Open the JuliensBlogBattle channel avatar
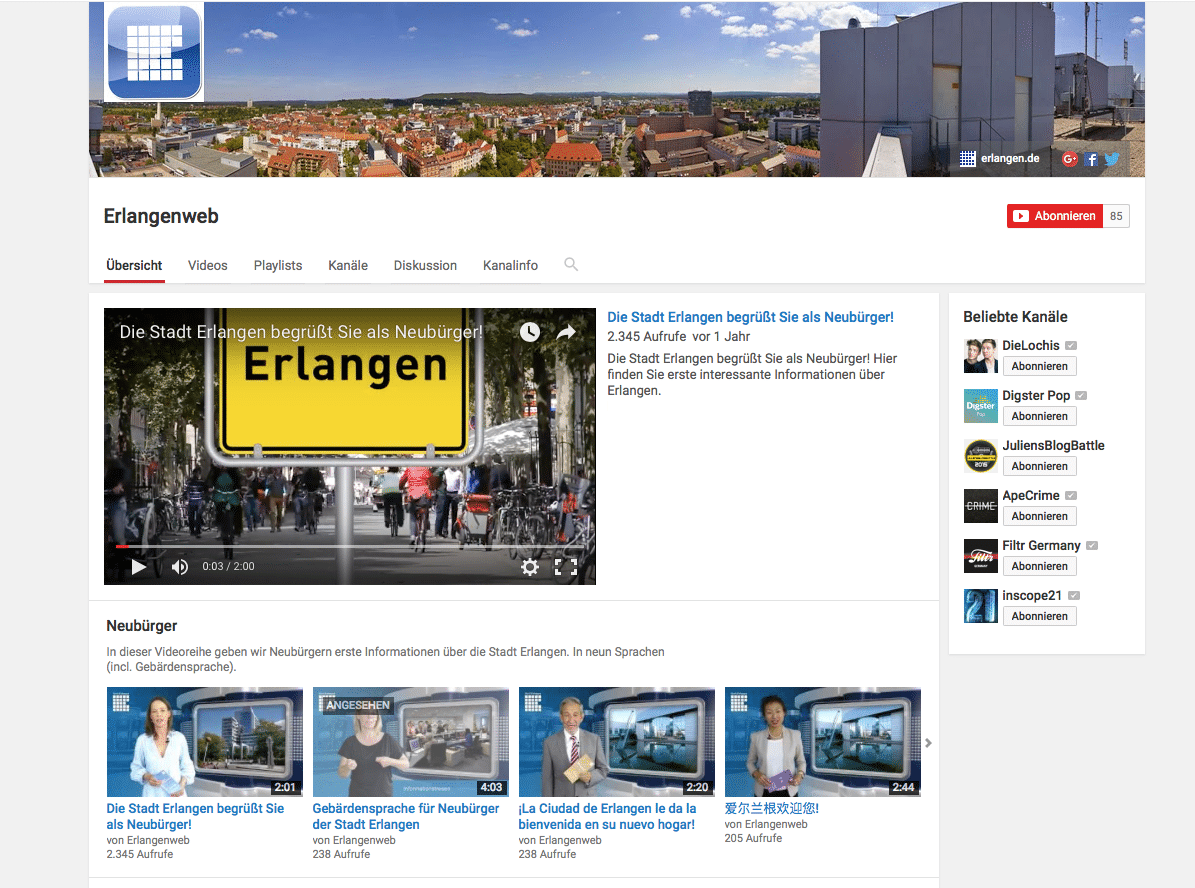 tap(981, 456)
